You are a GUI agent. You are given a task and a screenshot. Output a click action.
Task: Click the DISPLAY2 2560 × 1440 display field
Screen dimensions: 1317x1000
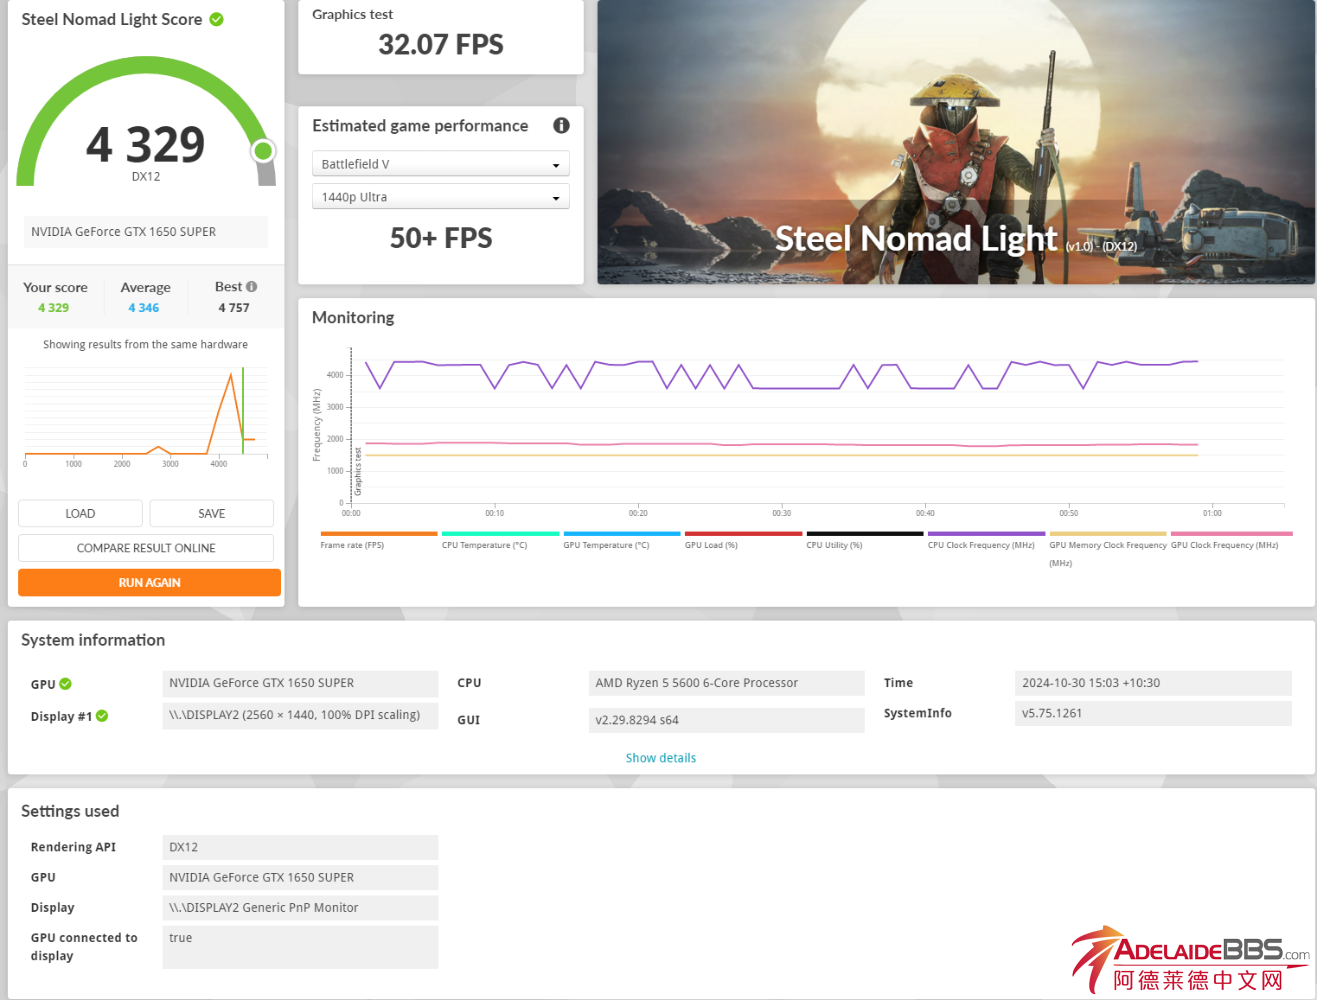tap(300, 715)
